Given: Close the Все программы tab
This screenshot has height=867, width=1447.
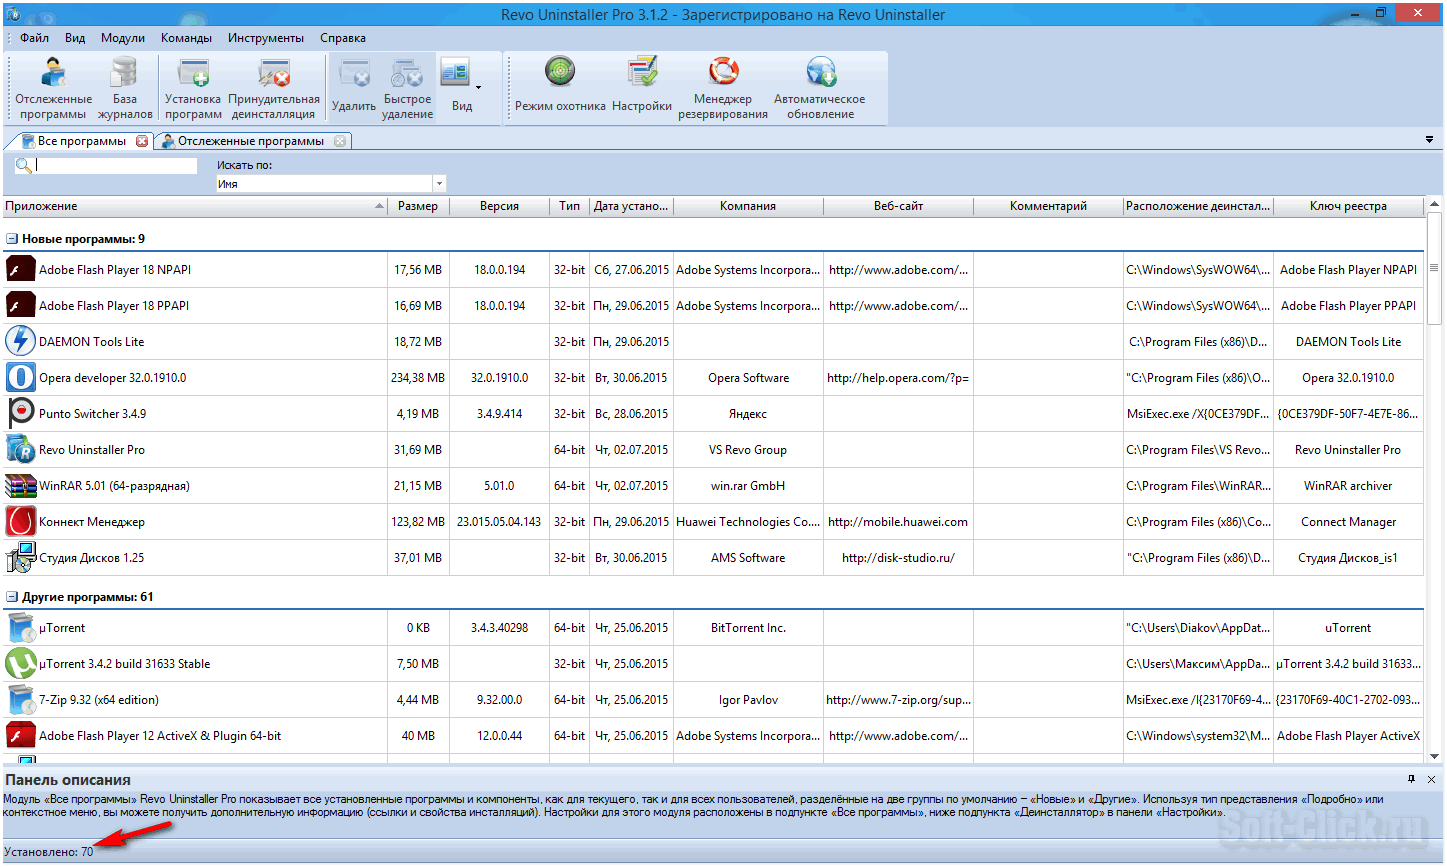Looking at the screenshot, I should coord(142,141).
